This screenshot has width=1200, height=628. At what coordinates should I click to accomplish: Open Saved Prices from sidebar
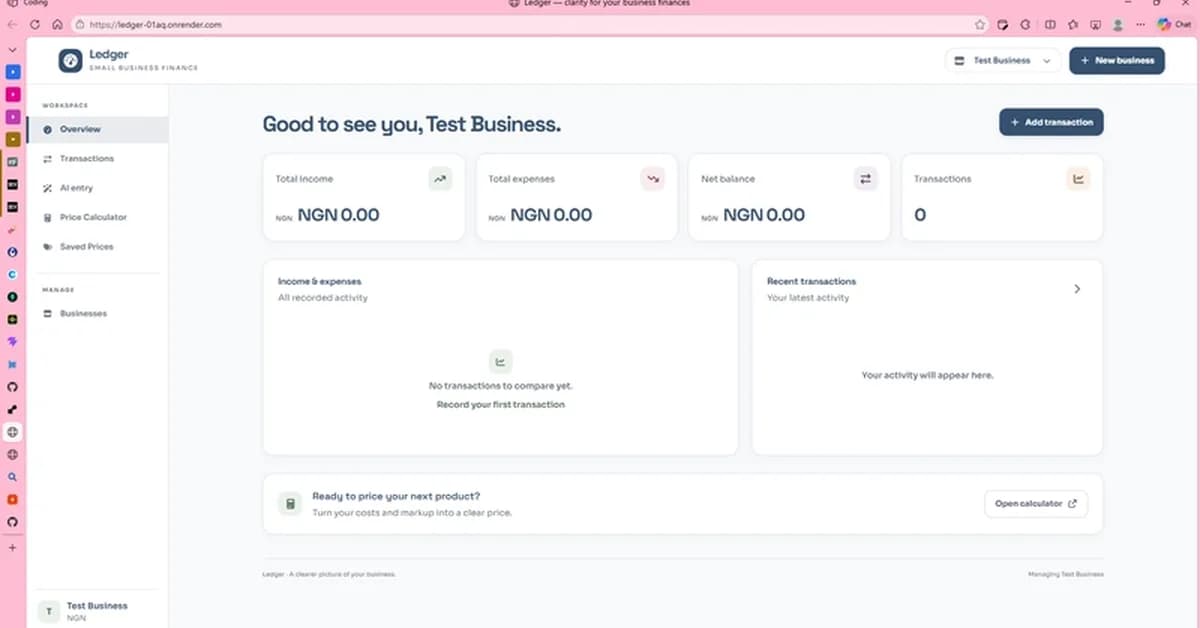[x=97, y=246]
